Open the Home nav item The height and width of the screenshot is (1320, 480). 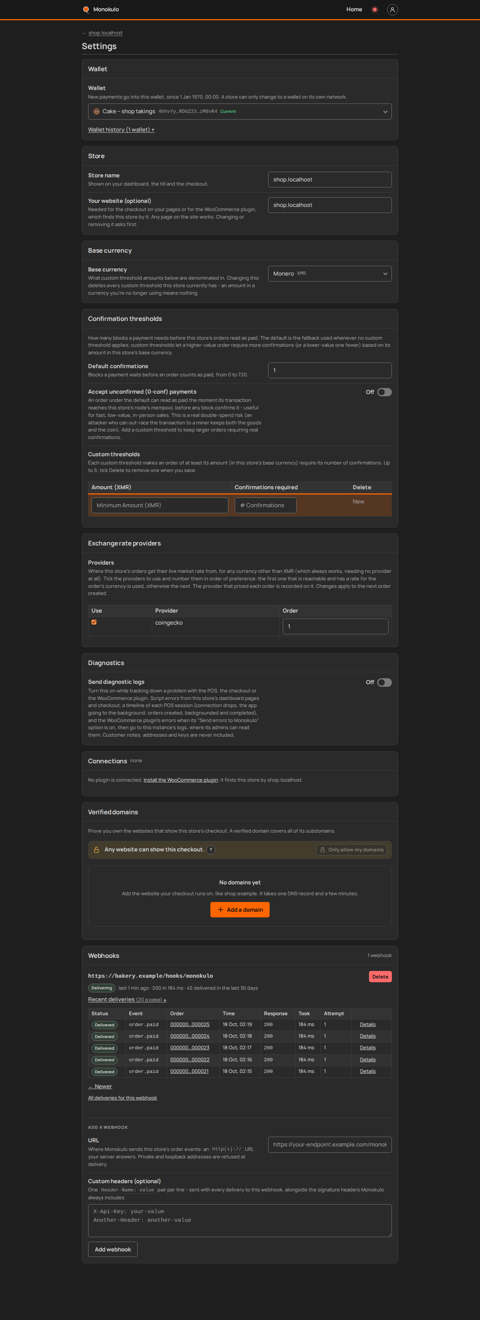354,9
